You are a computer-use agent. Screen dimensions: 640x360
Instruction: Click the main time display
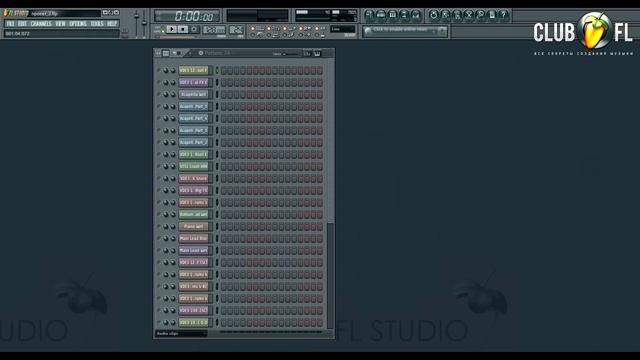coord(188,16)
